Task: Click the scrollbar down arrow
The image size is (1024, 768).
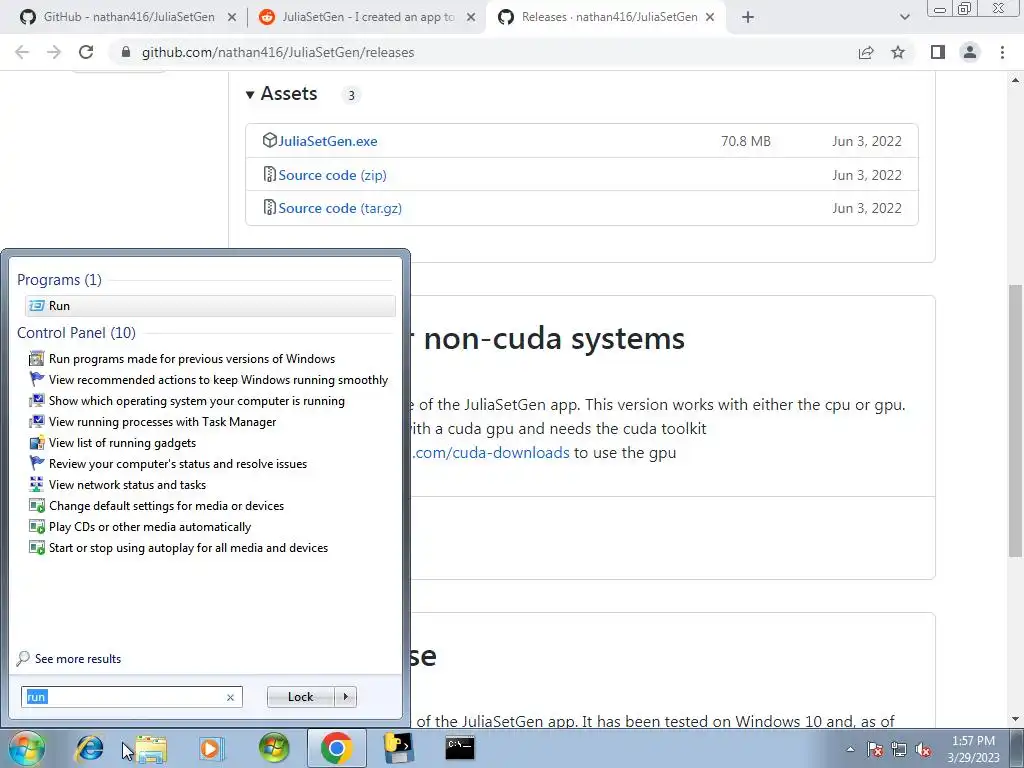Action: coord(1016,719)
